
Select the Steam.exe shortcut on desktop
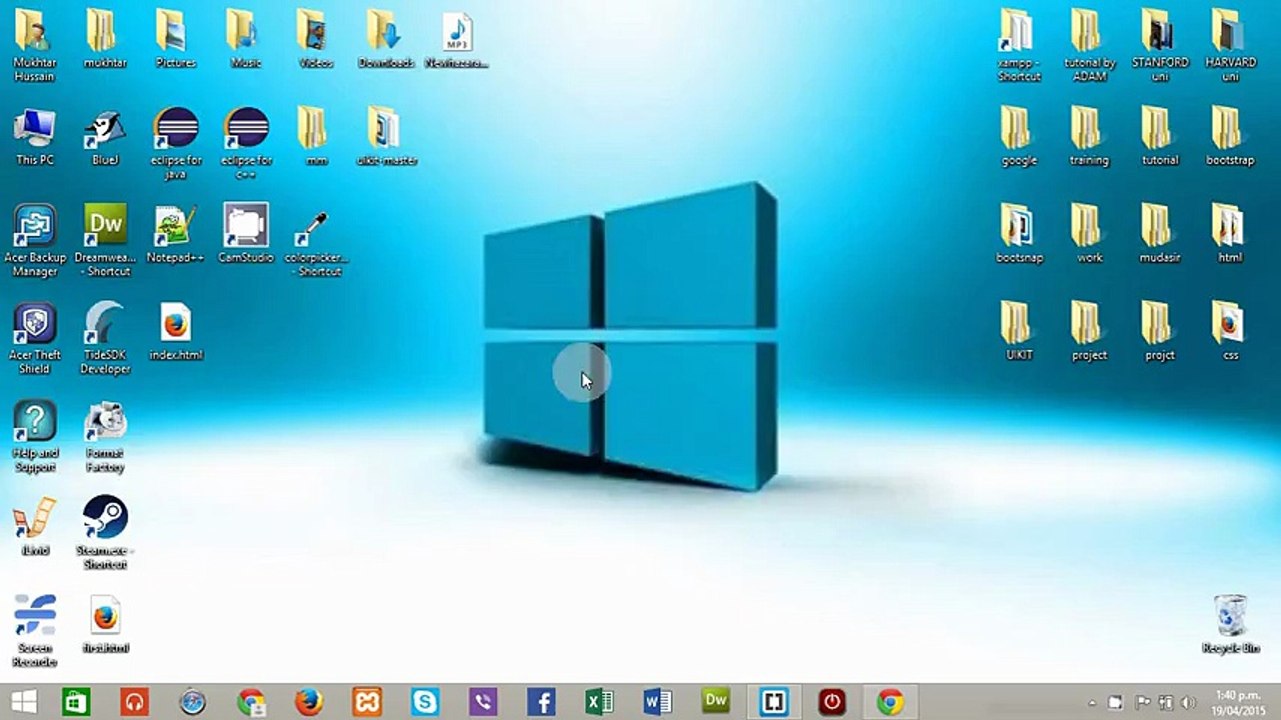pyautogui.click(x=105, y=533)
